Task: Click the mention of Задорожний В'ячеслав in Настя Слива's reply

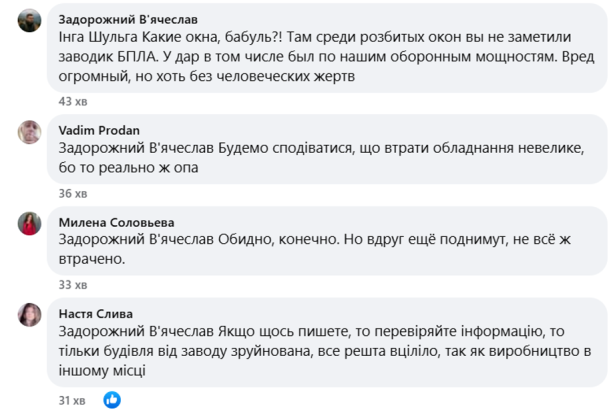Action: [x=136, y=331]
